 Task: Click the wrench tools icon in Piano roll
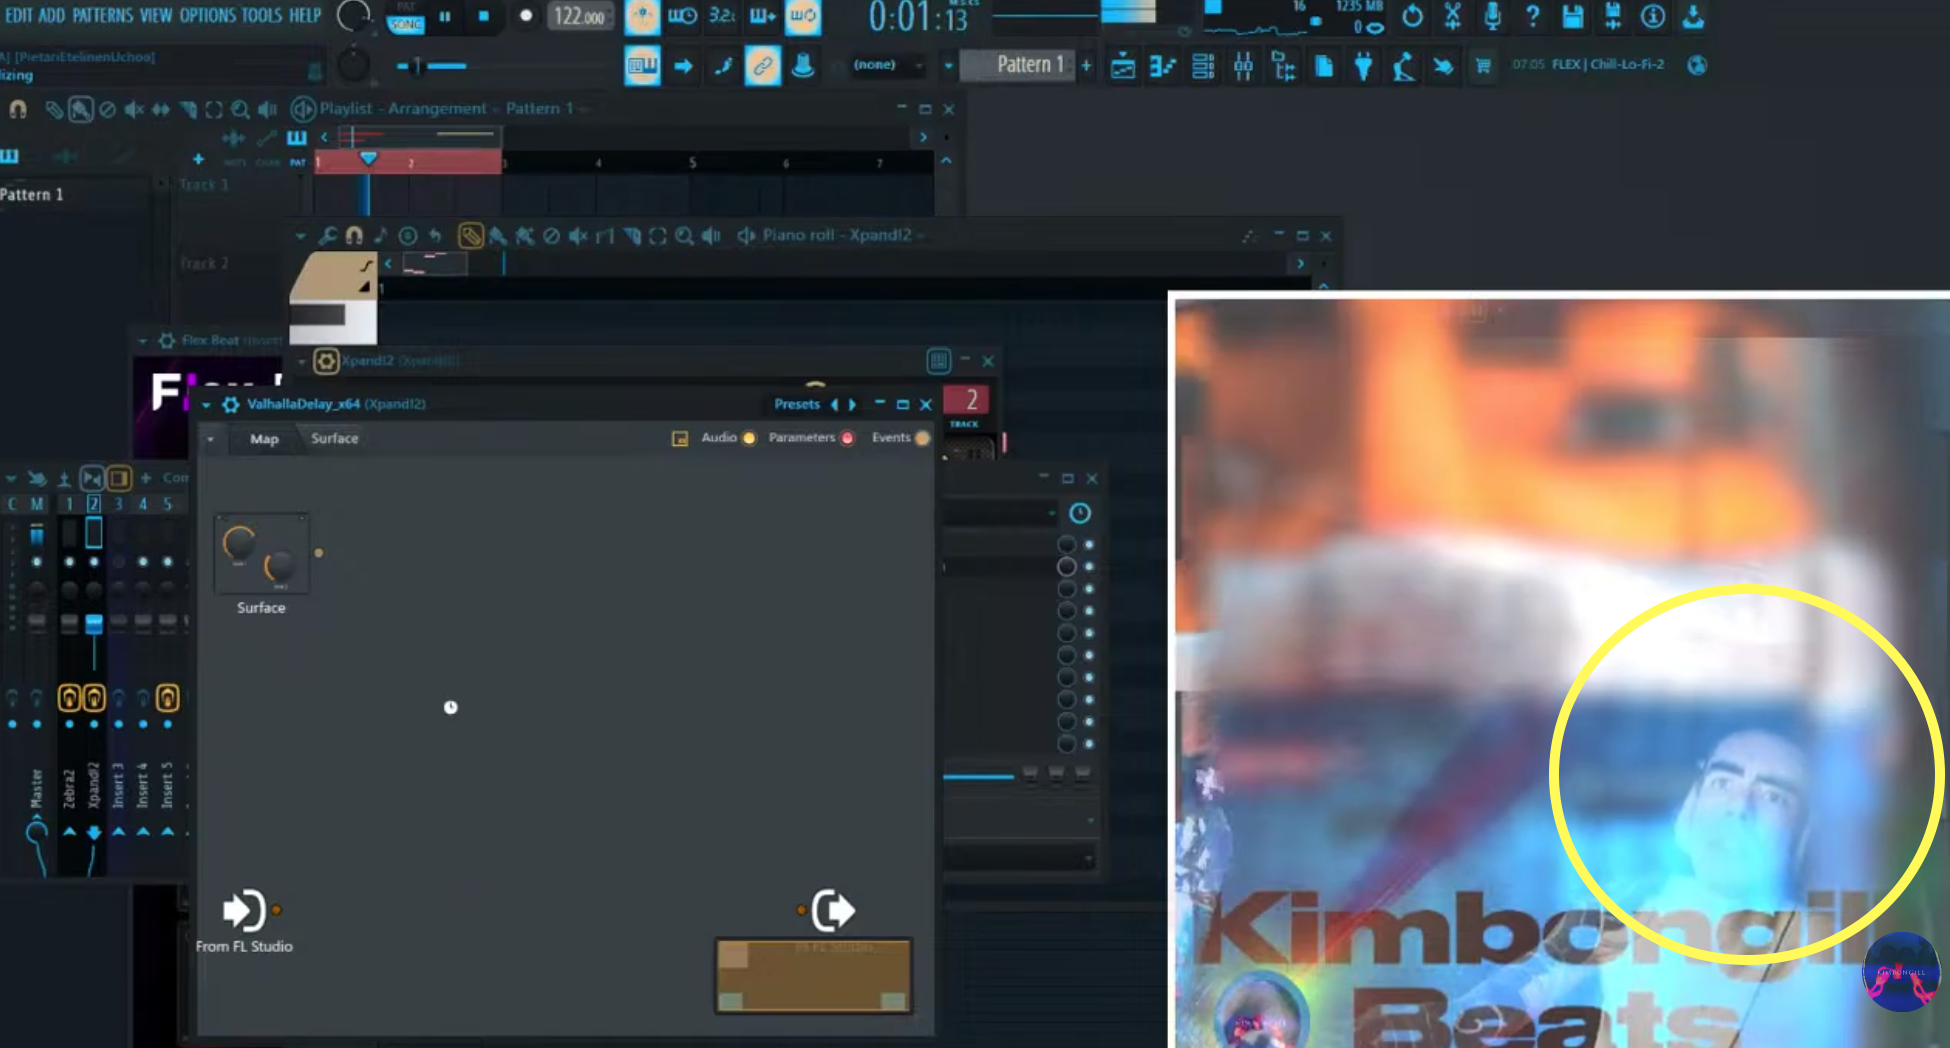[327, 236]
